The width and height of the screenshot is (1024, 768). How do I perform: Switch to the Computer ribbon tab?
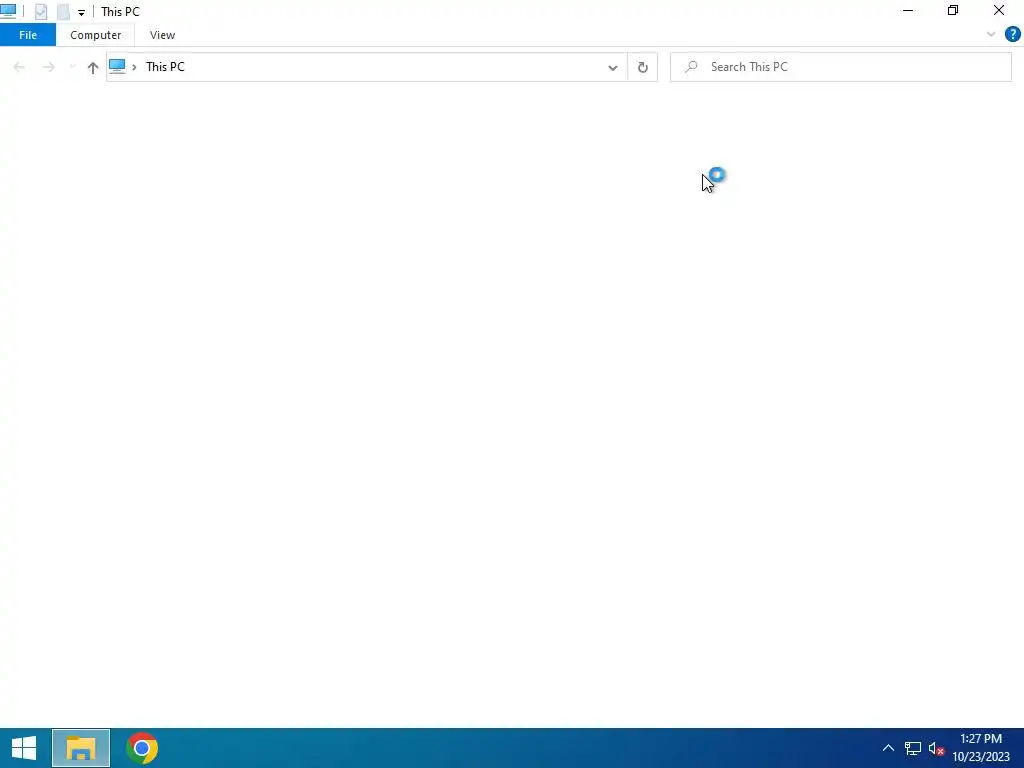tap(95, 35)
